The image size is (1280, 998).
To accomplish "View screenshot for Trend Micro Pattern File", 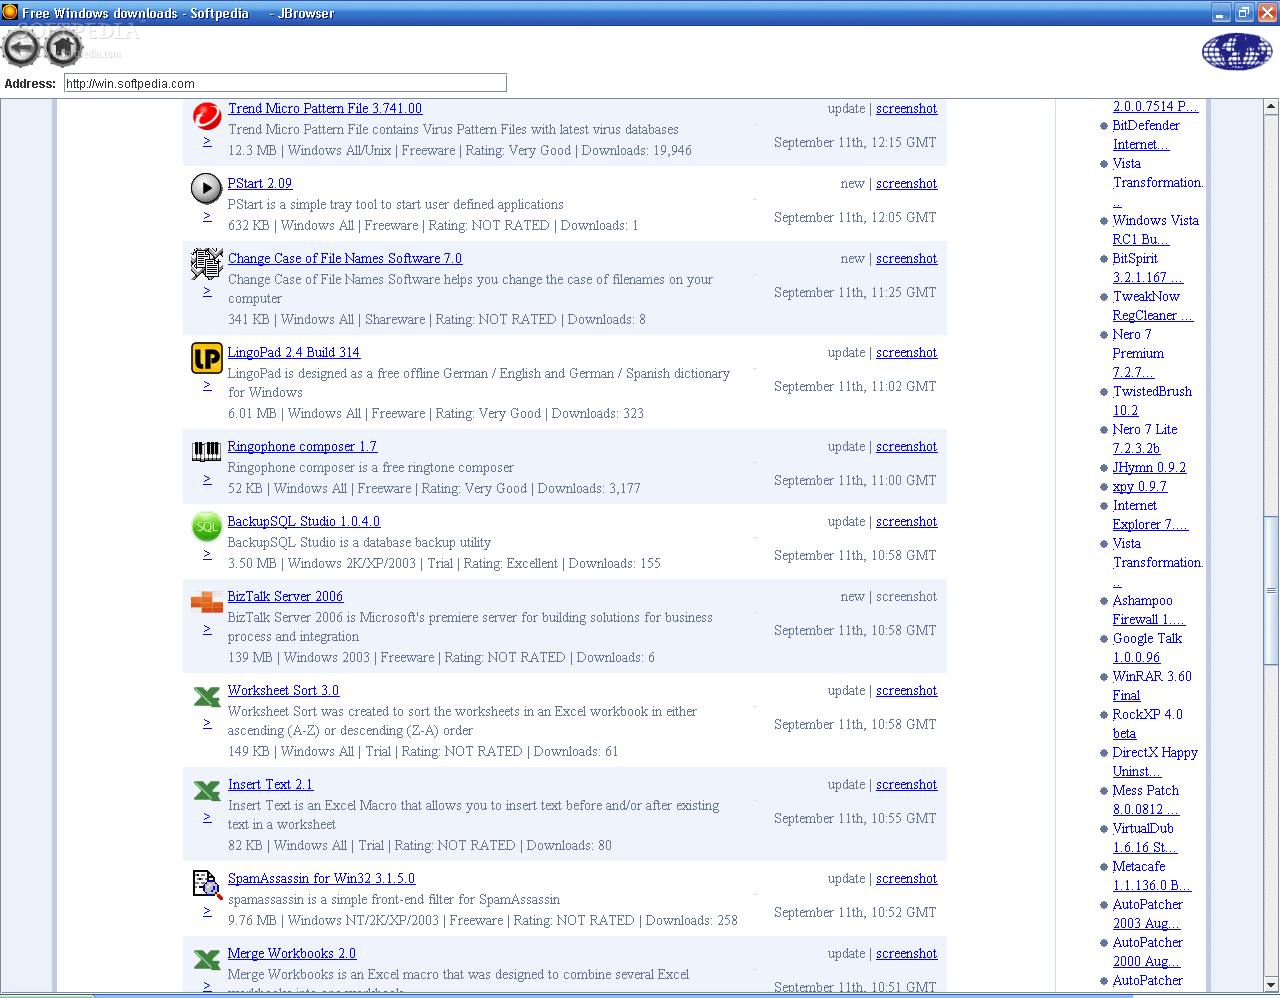I will pyautogui.click(x=907, y=108).
